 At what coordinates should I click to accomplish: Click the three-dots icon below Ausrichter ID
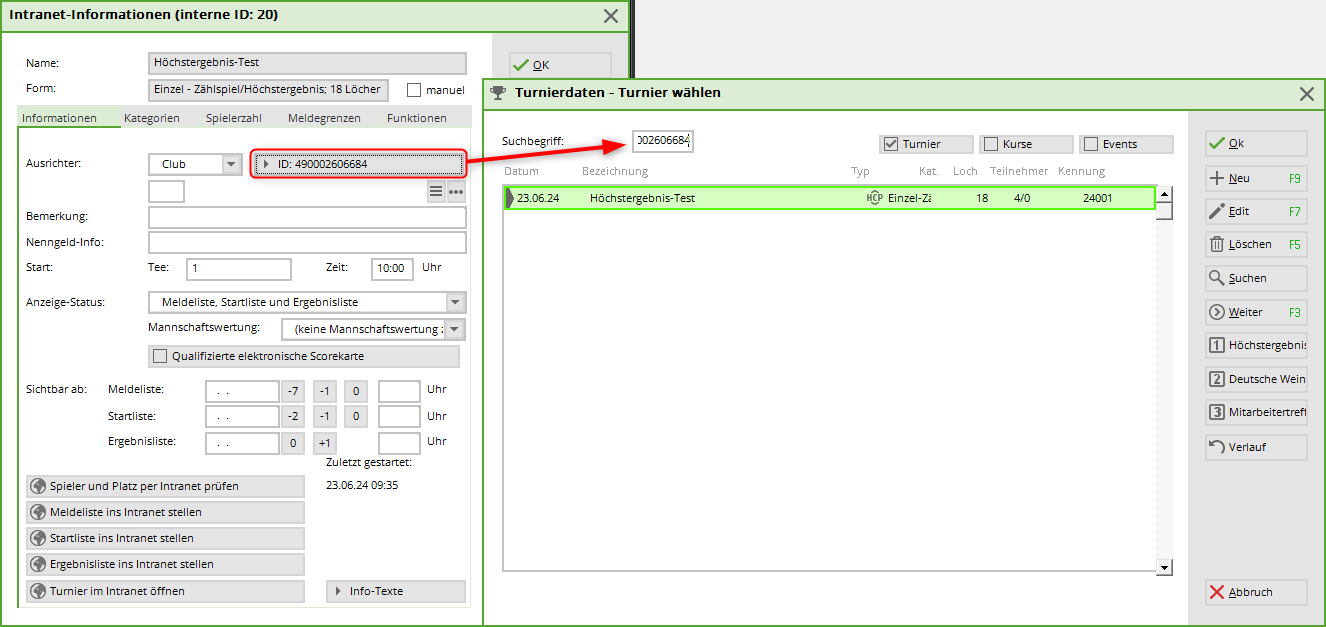[456, 192]
